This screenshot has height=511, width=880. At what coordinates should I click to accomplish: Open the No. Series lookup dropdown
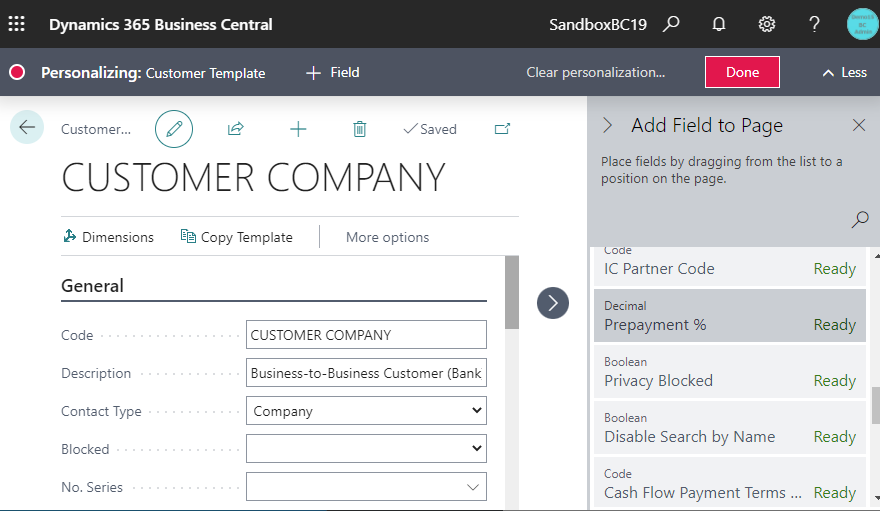pos(473,487)
